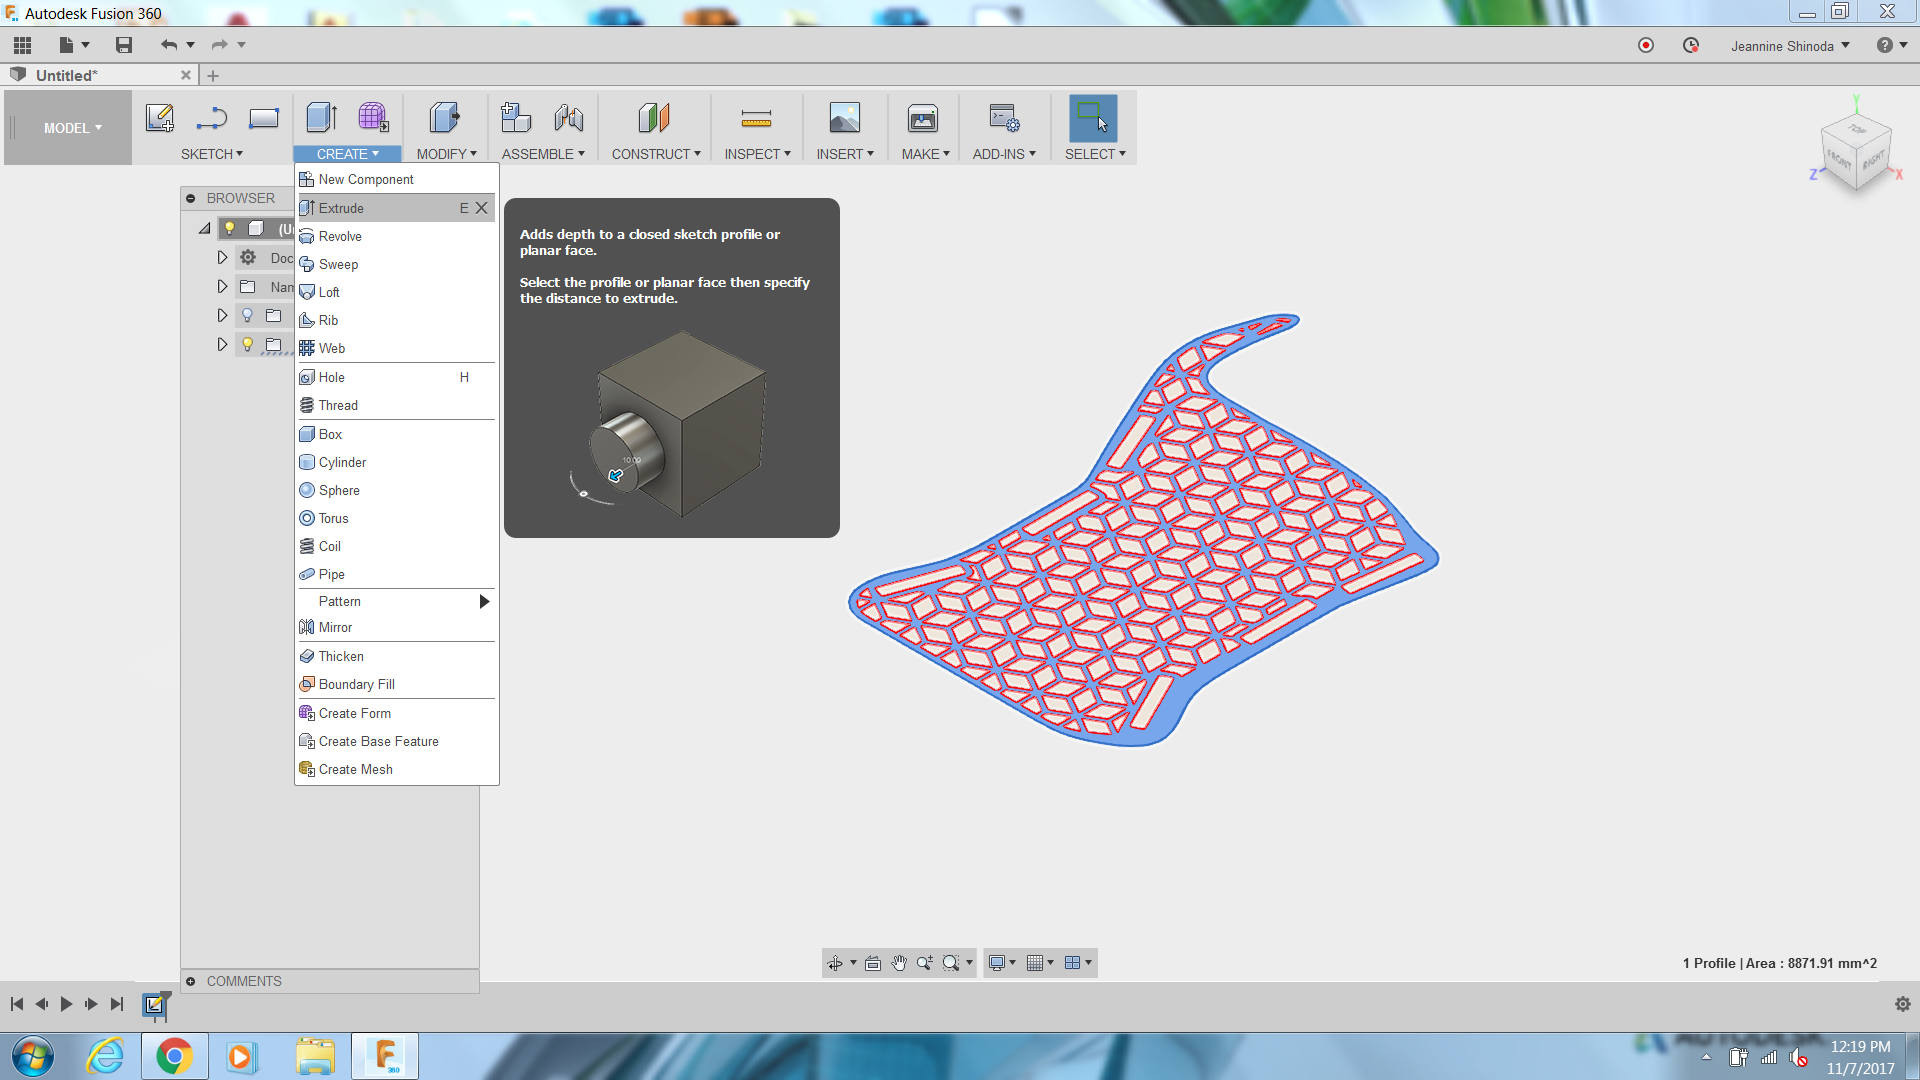Open the Pattern submenu
This screenshot has height=1080, width=1920.
pyautogui.click(x=397, y=601)
